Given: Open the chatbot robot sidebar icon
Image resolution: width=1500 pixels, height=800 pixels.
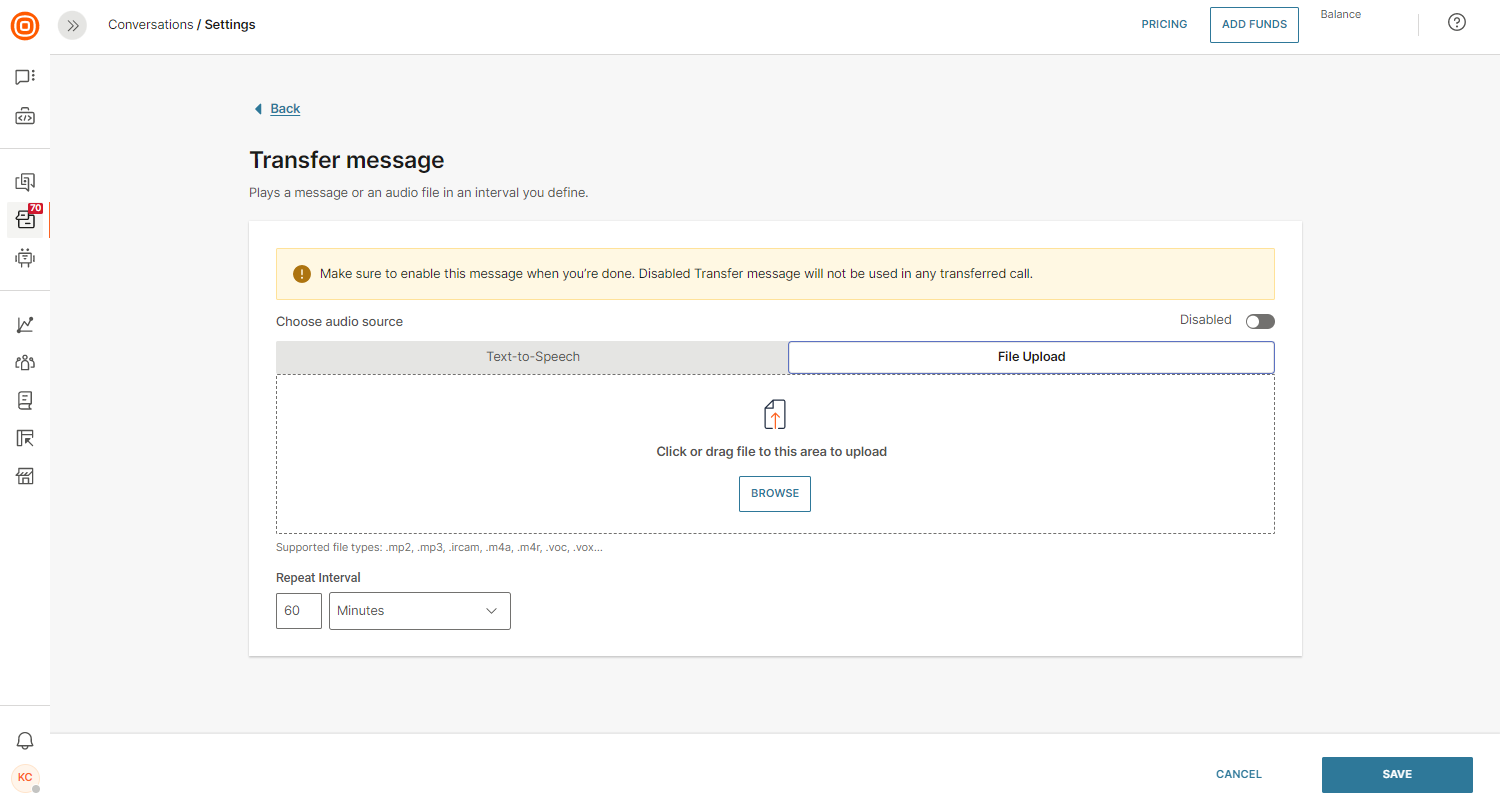Looking at the screenshot, I should 25,258.
